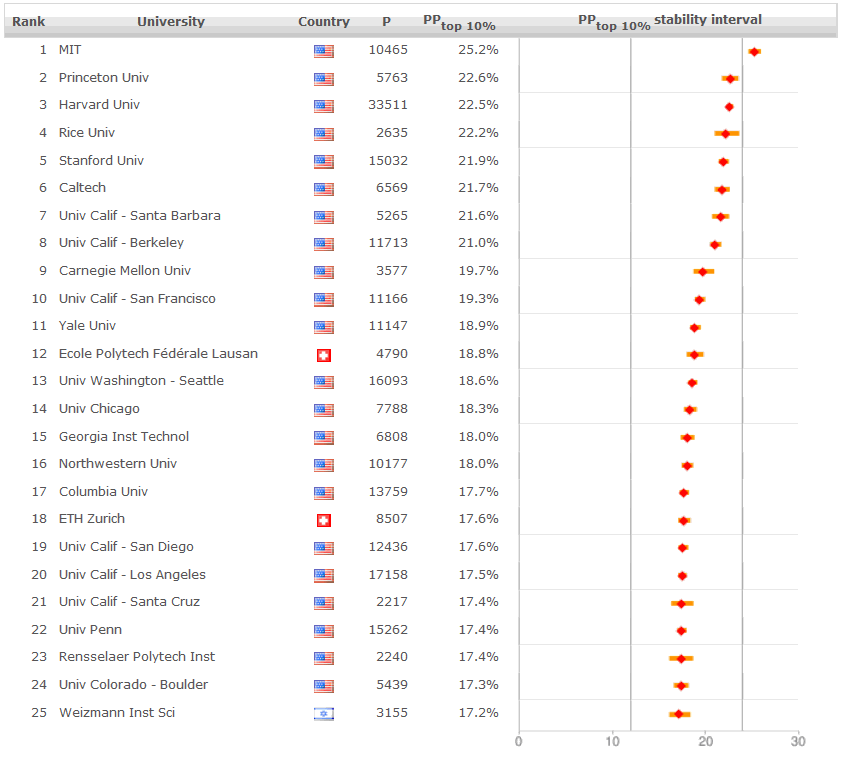Select Columbia Univ in the list

point(103,491)
